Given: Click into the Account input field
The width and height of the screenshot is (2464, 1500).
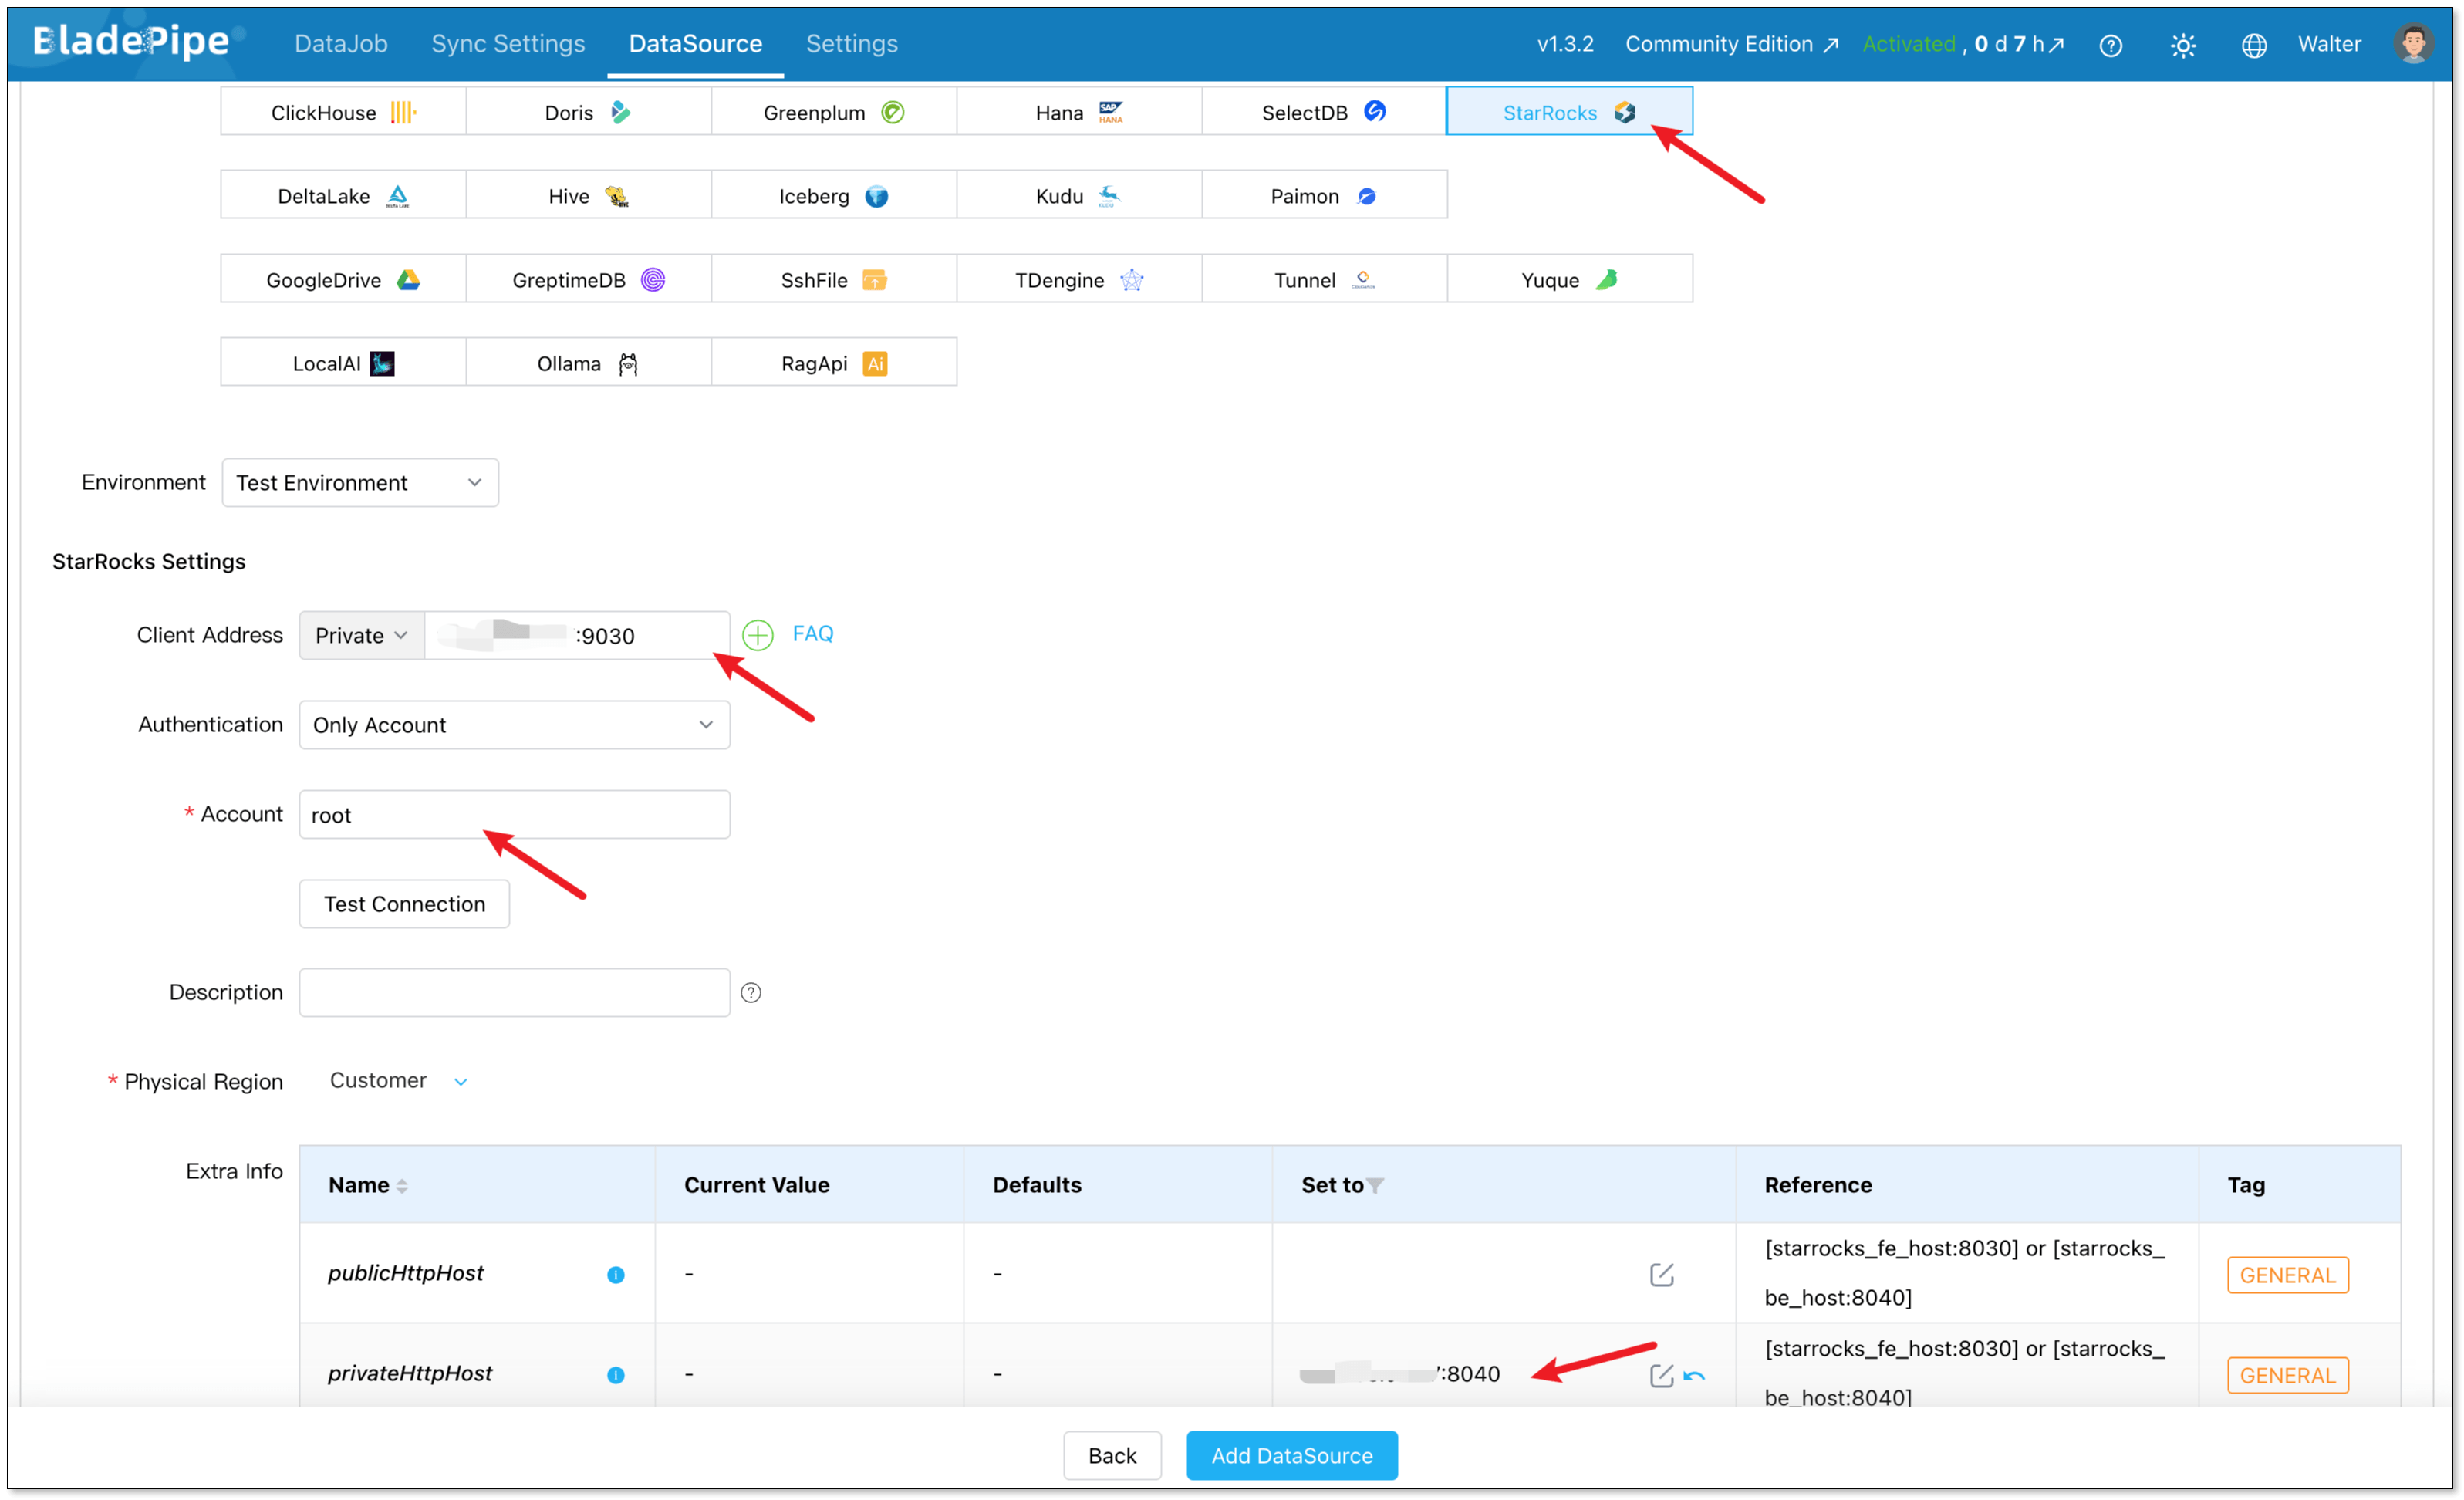Looking at the screenshot, I should coord(514,815).
